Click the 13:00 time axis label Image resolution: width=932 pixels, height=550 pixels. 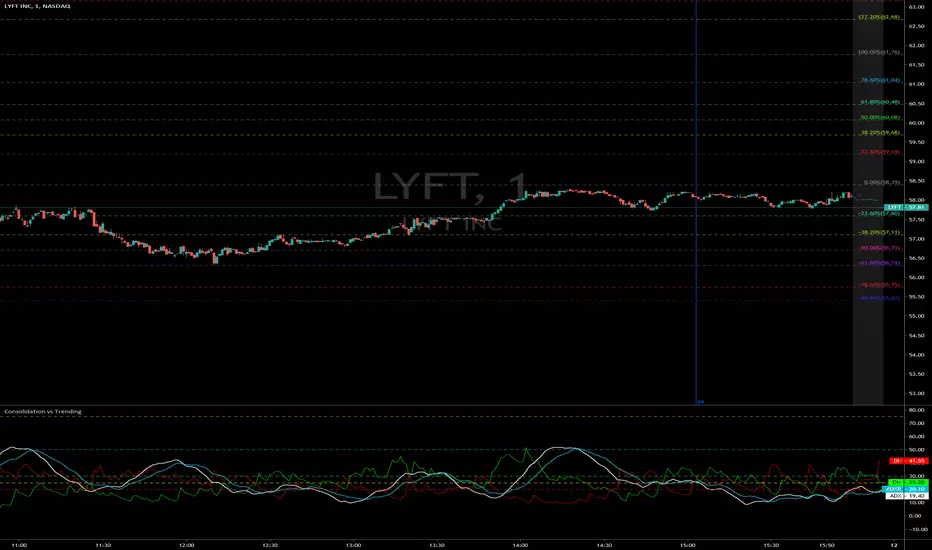coord(354,545)
